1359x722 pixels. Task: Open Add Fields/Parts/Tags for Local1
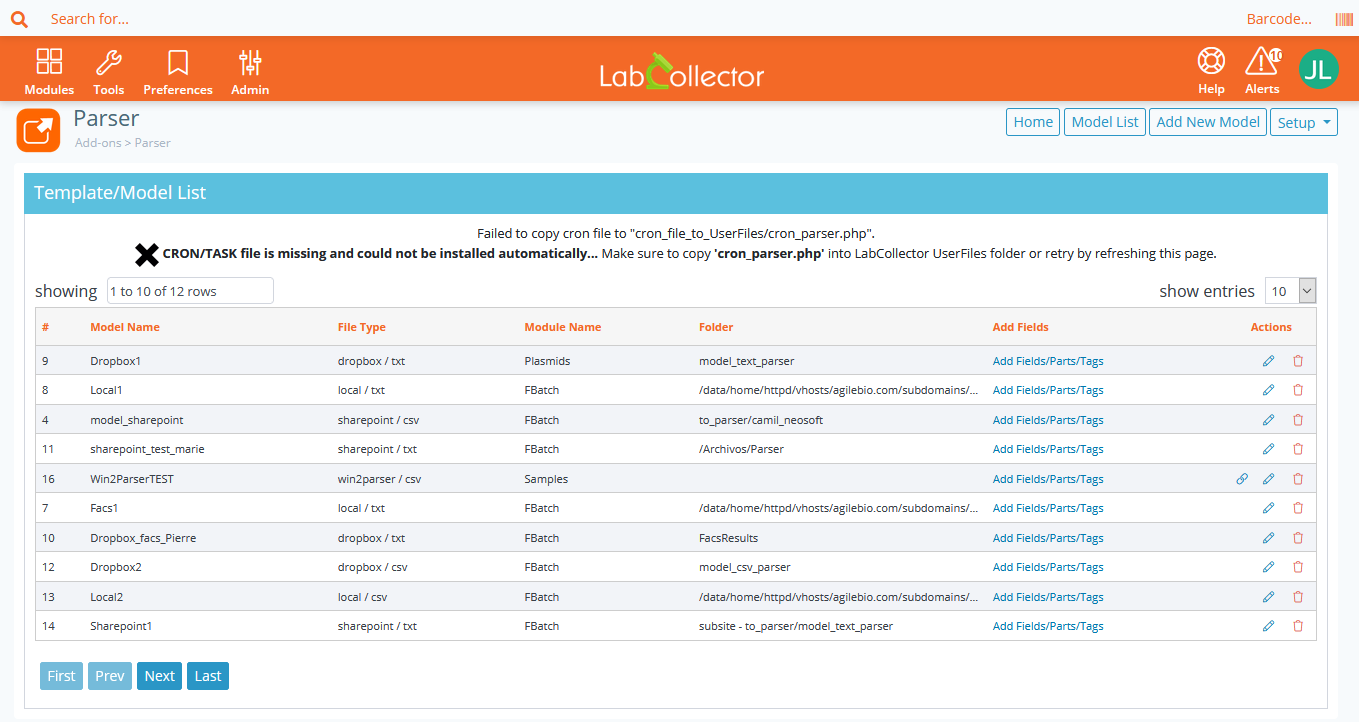(1048, 390)
